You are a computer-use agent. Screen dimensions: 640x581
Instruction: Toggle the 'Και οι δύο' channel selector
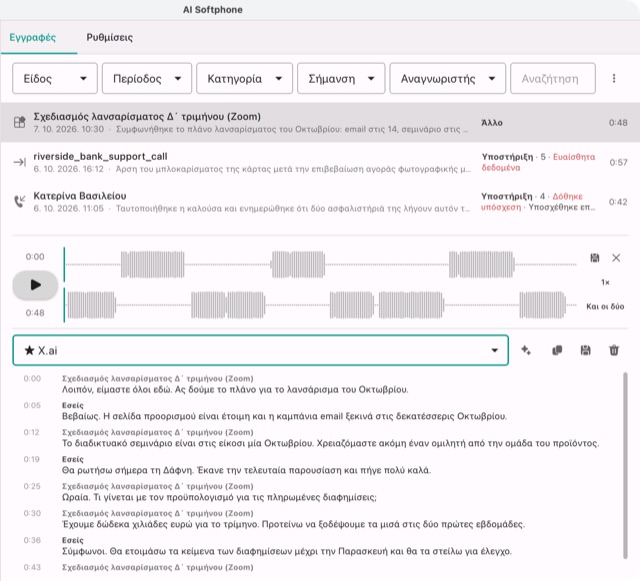click(x=605, y=306)
